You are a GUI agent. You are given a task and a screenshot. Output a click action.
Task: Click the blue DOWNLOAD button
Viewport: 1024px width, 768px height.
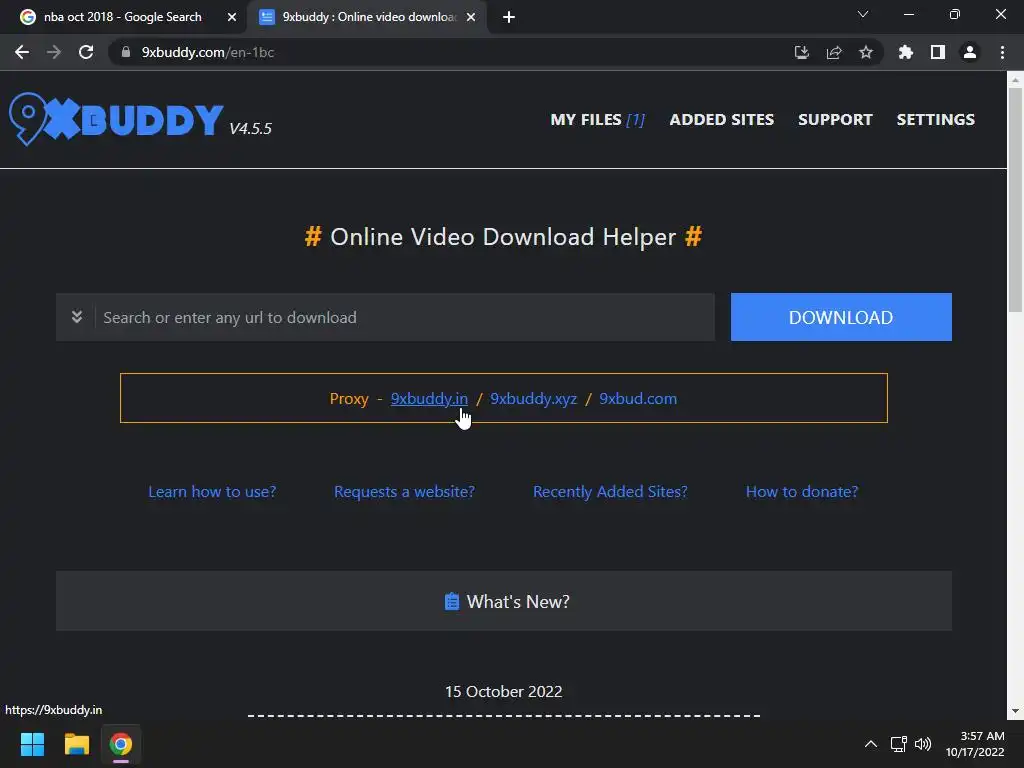pos(840,317)
